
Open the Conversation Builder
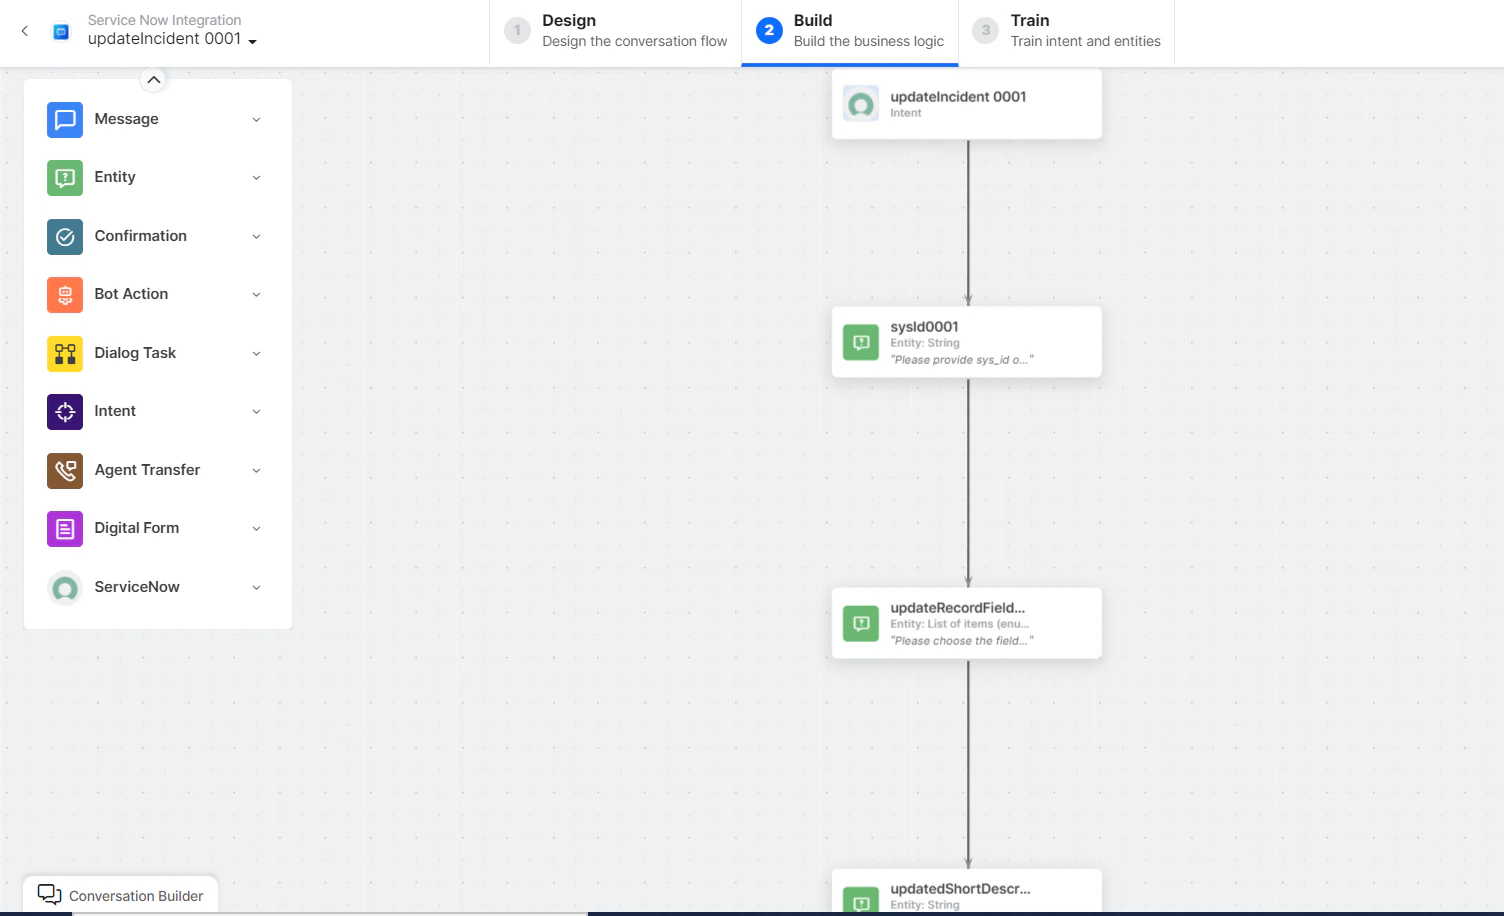pos(120,894)
